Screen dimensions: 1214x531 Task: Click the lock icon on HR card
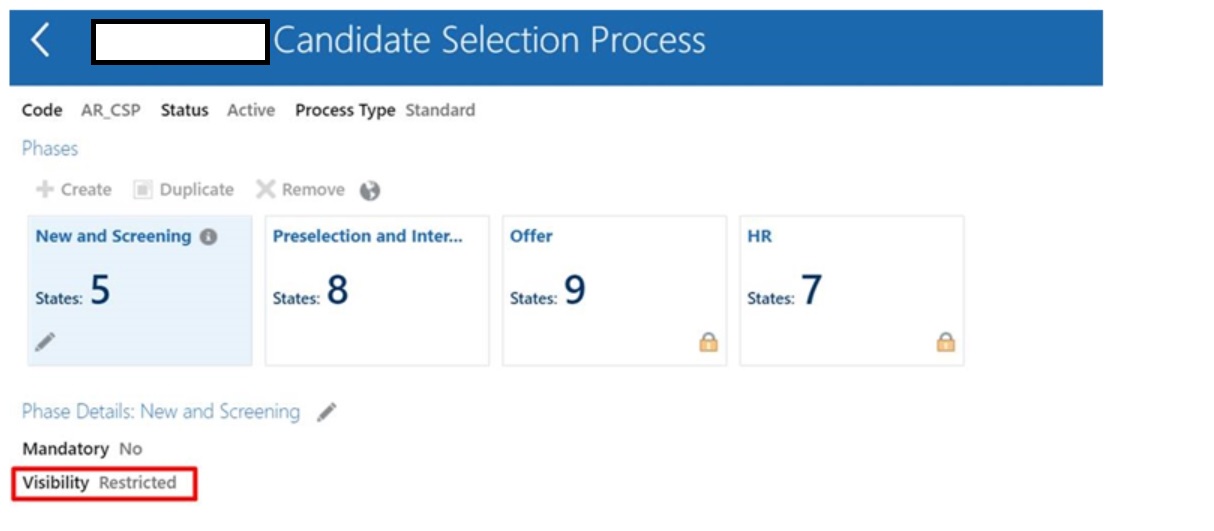[945, 343]
